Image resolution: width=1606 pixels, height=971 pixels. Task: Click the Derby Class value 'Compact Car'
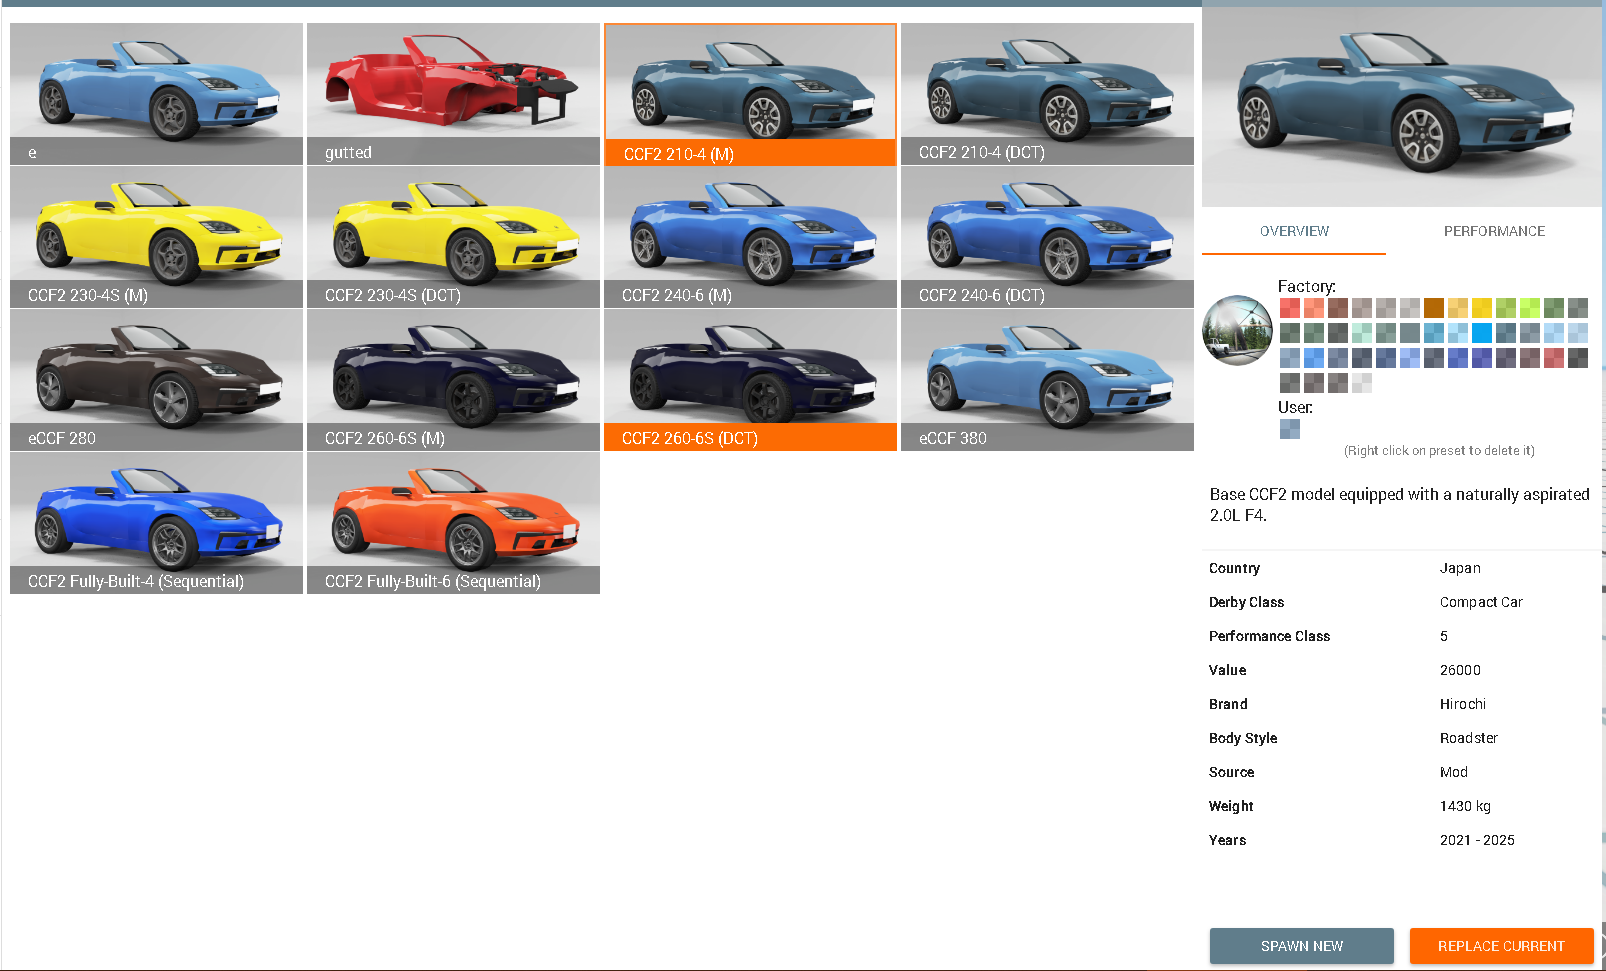click(x=1481, y=602)
